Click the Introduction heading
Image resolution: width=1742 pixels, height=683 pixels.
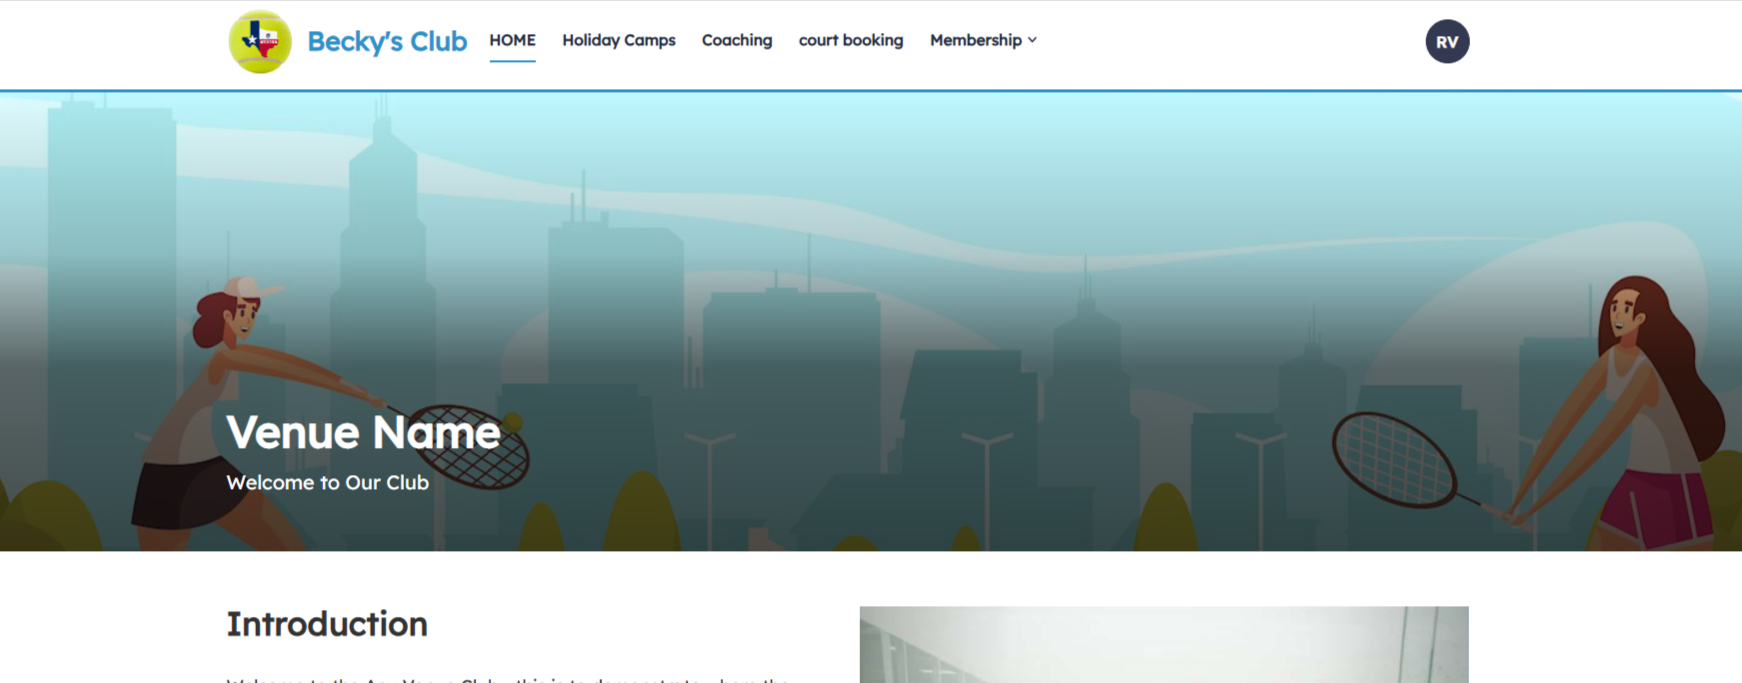(x=326, y=624)
